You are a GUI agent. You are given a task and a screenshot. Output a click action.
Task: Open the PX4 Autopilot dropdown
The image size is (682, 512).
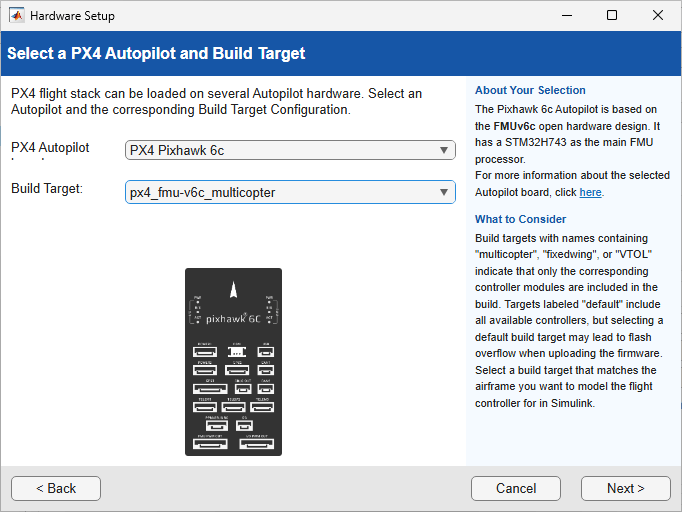click(290, 150)
